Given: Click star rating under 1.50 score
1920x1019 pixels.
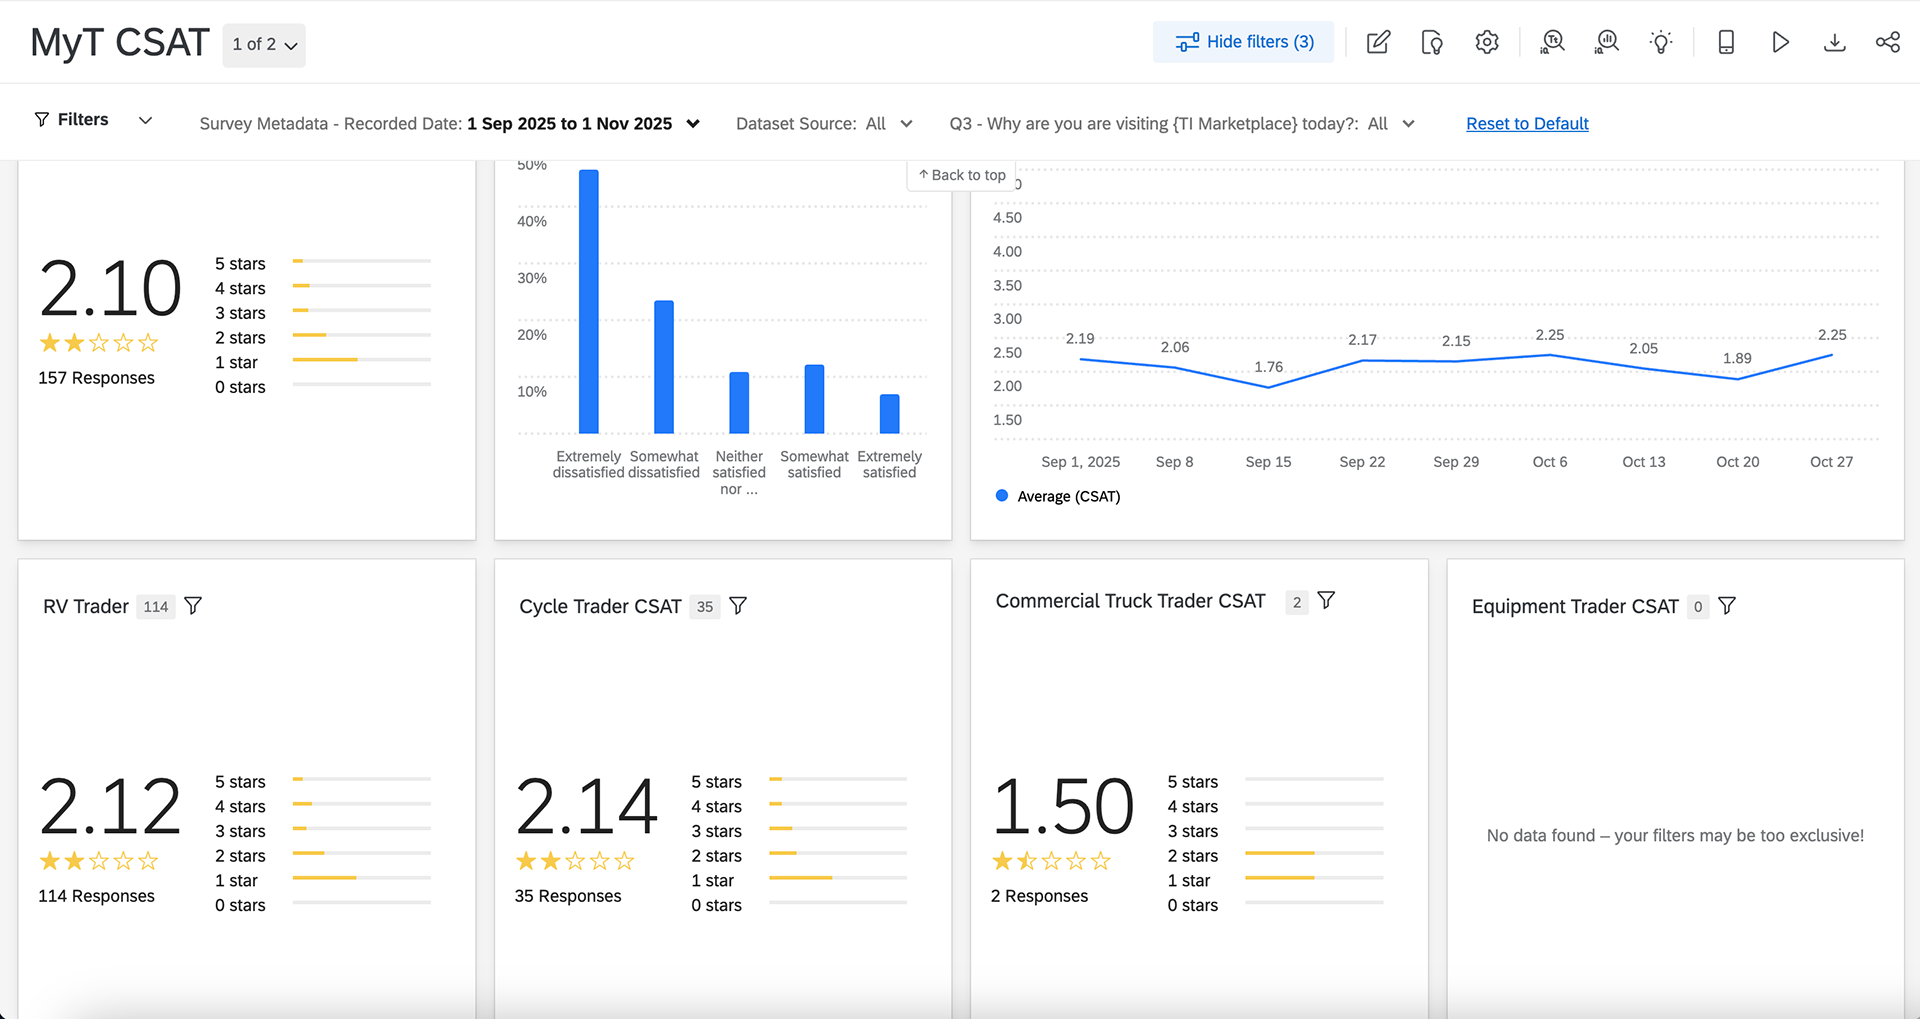Looking at the screenshot, I should point(1051,861).
